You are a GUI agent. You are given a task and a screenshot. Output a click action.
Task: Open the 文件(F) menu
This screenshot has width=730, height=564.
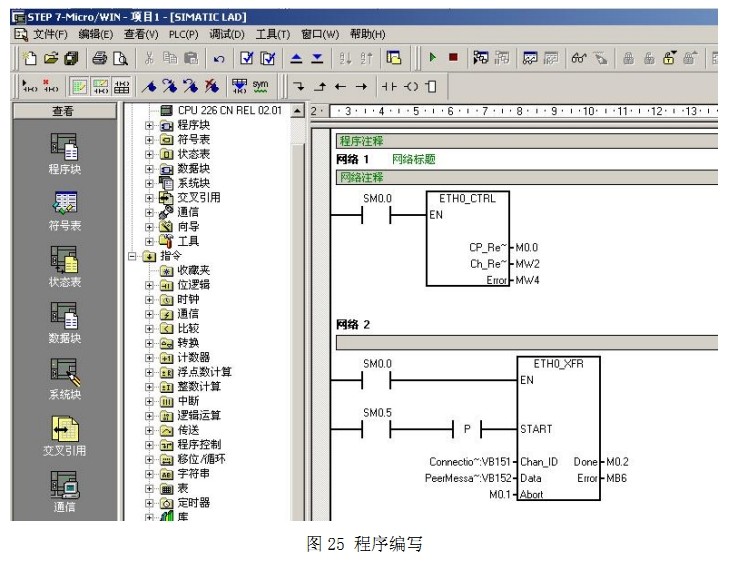tap(50, 34)
